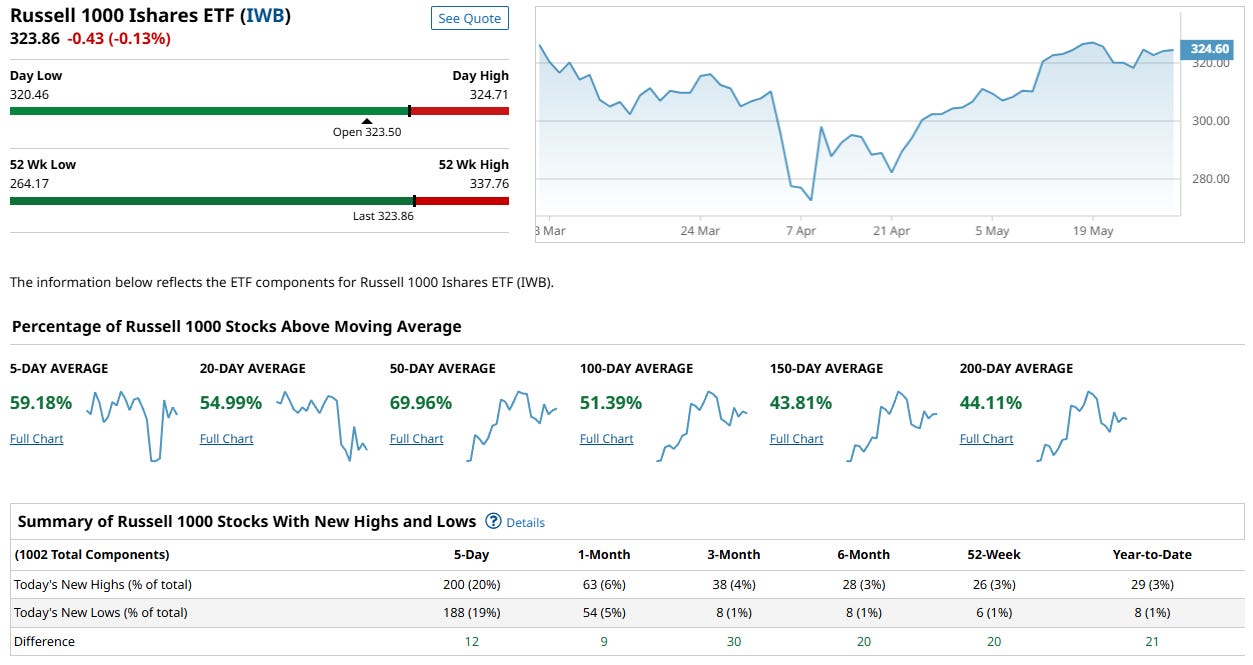Open the IWB ticker symbol link
The image size is (1253, 665).
[267, 17]
